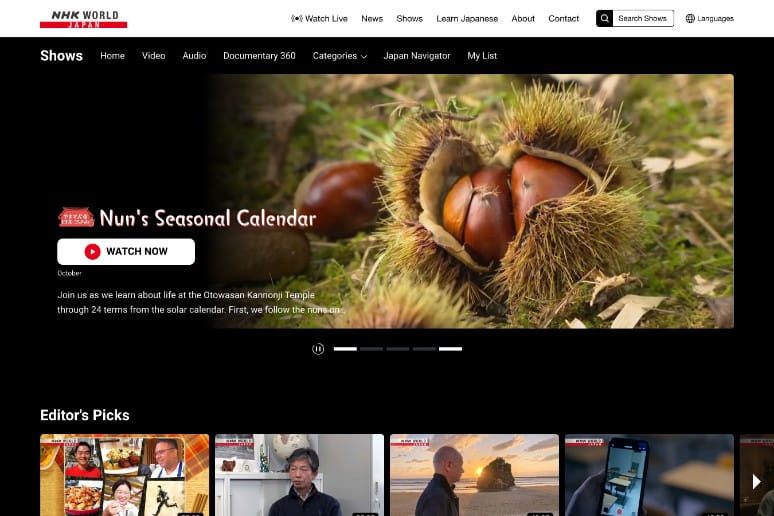Click the red play icon in Watch Now
Image resolution: width=774 pixels, height=516 pixels.
coord(92,251)
